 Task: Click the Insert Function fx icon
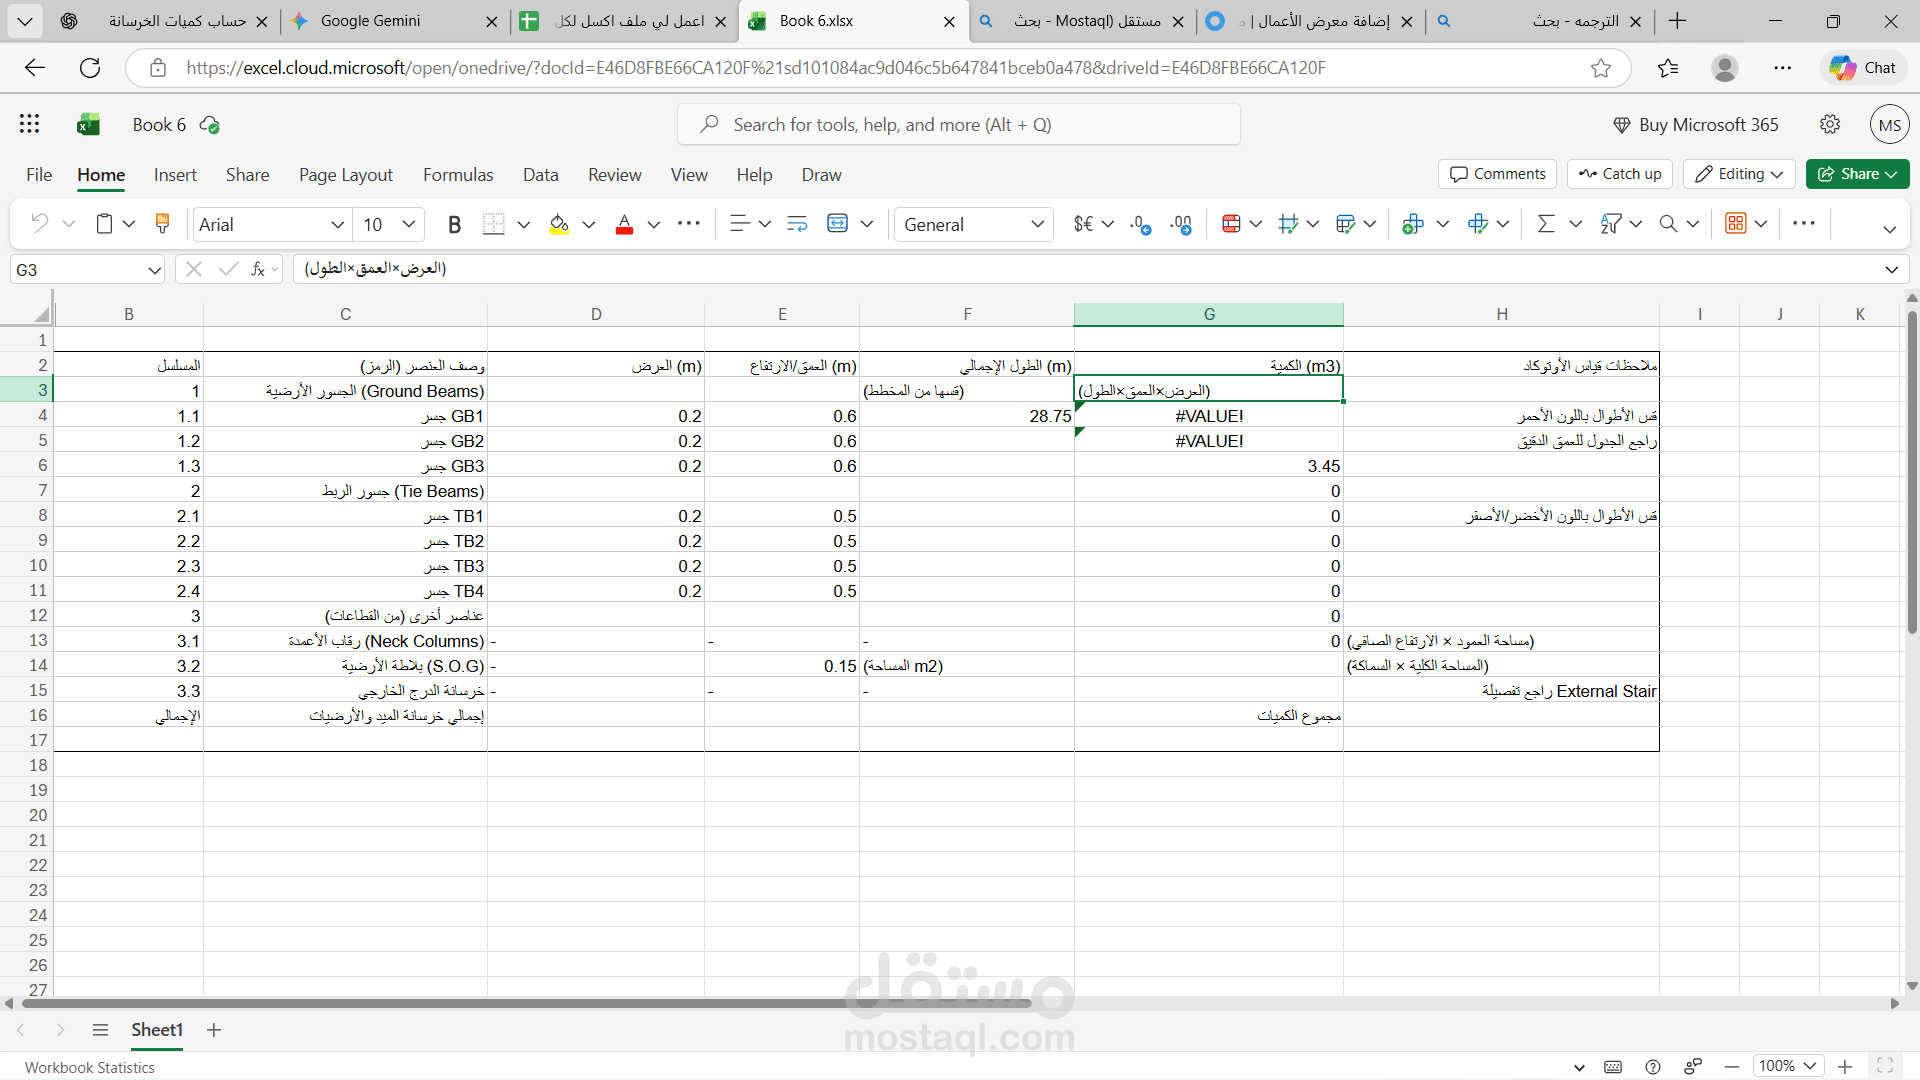[258, 269]
